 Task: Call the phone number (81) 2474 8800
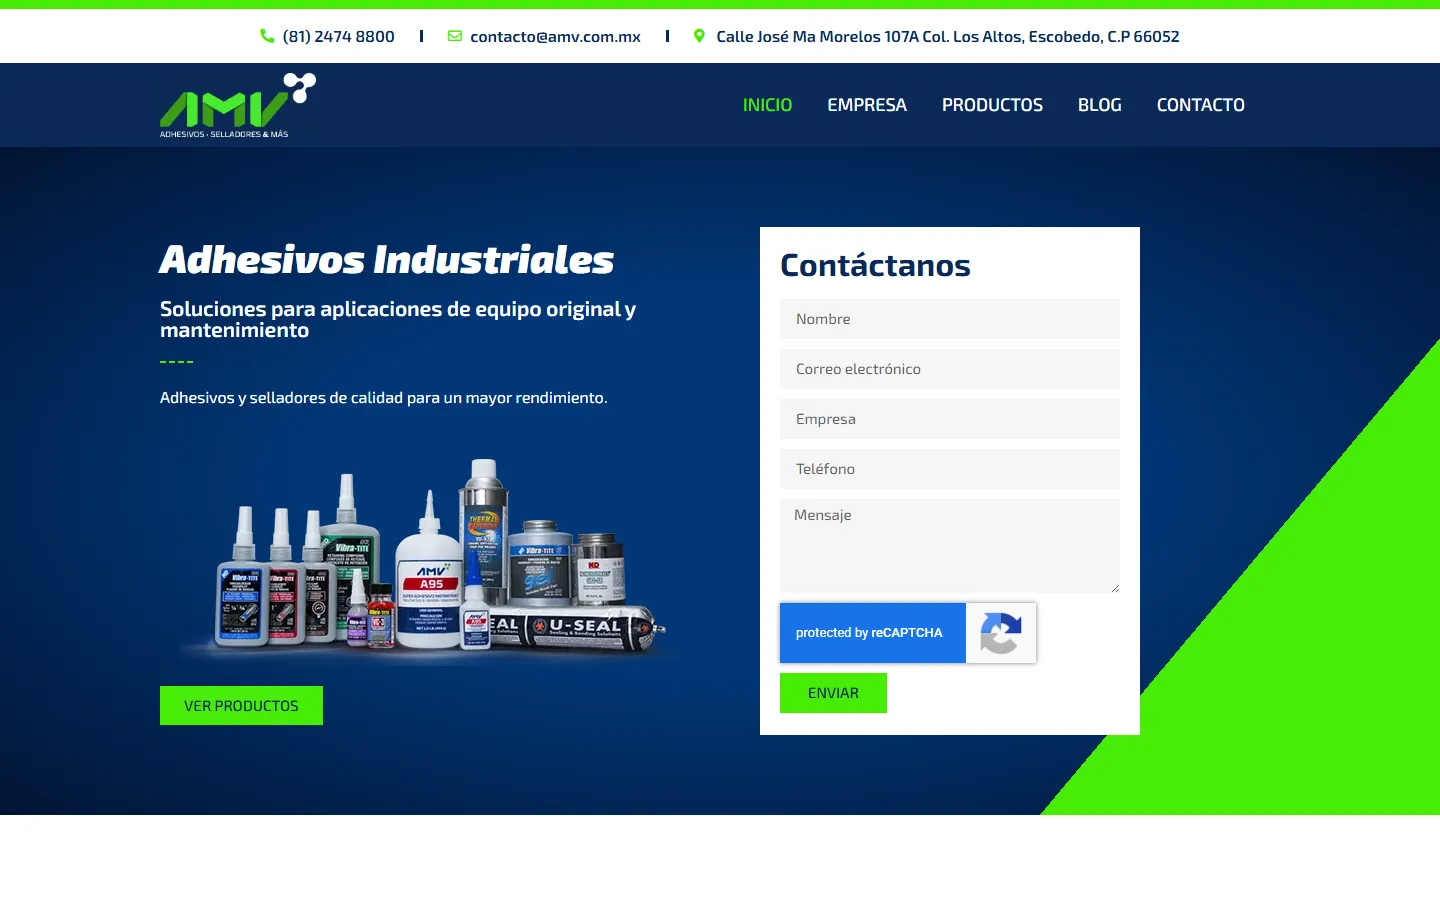(x=339, y=36)
